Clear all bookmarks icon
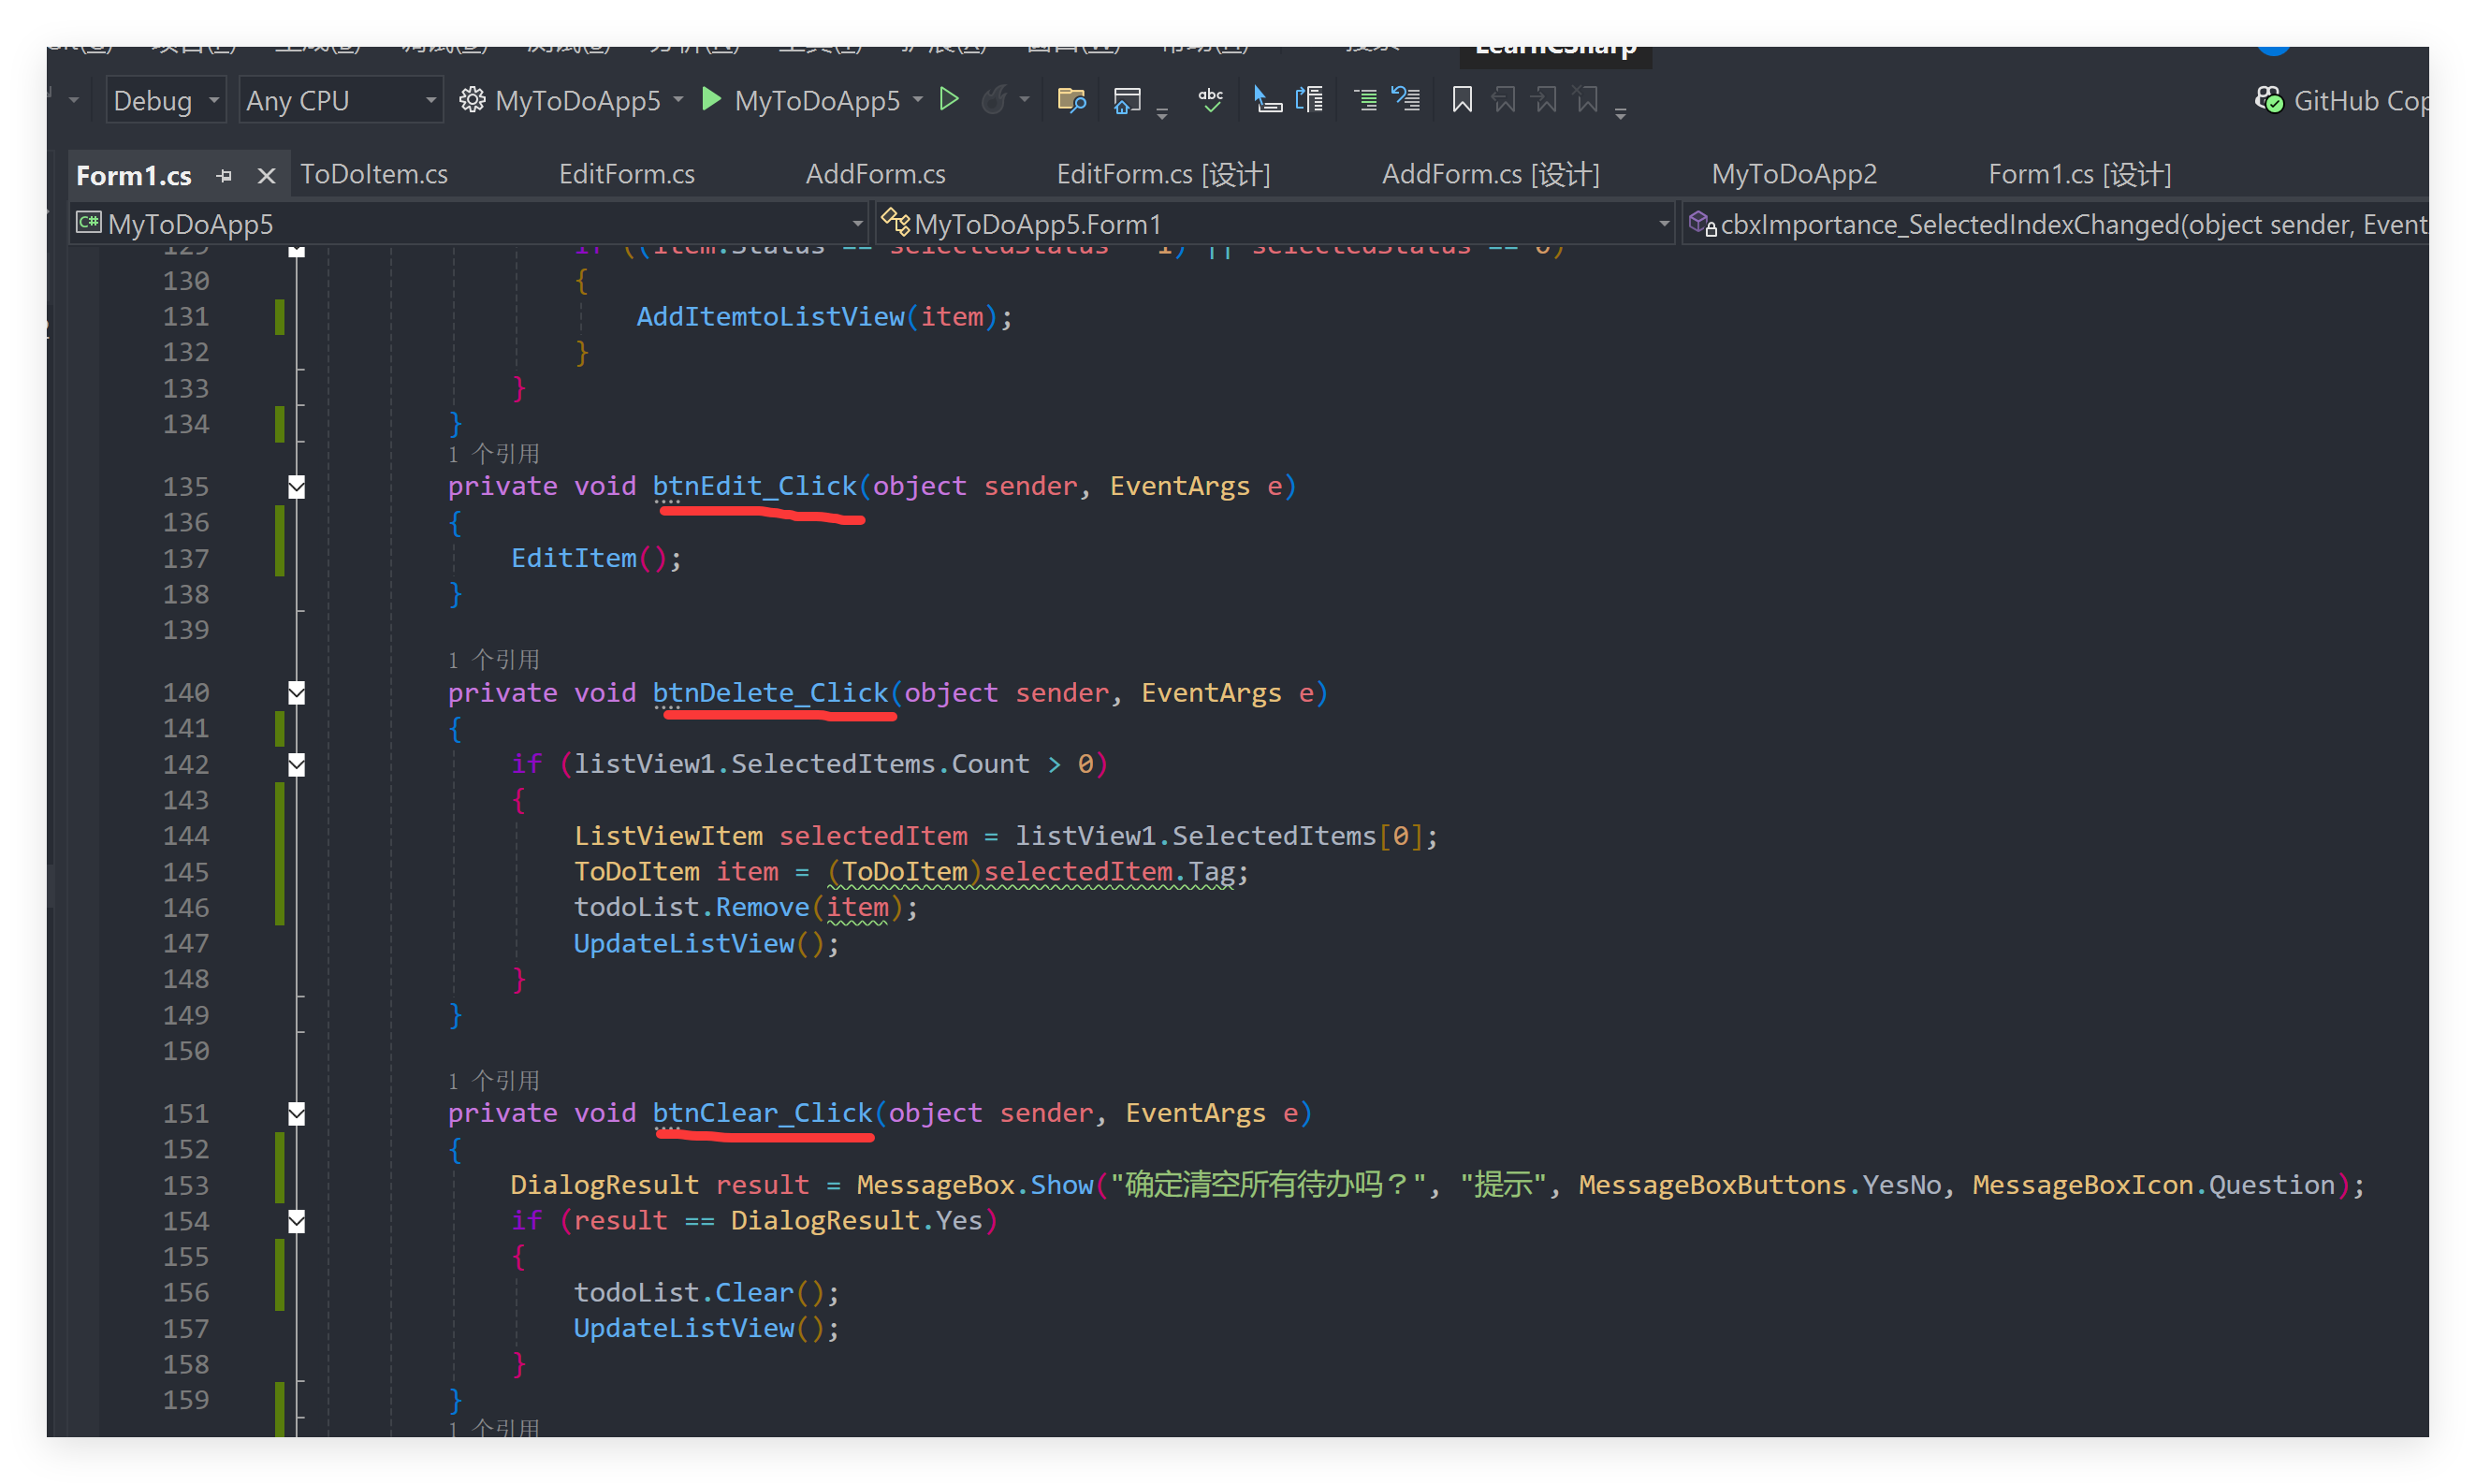 (x=1587, y=100)
